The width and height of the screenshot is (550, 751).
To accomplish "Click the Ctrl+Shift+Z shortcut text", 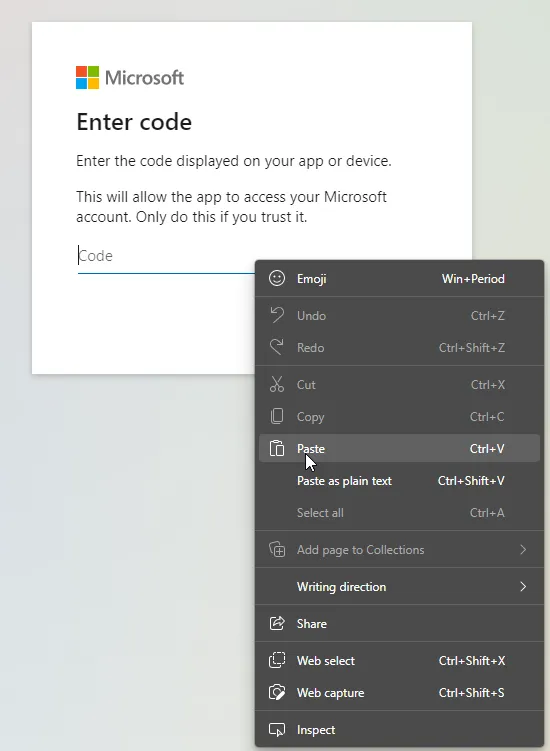I will [471, 347].
